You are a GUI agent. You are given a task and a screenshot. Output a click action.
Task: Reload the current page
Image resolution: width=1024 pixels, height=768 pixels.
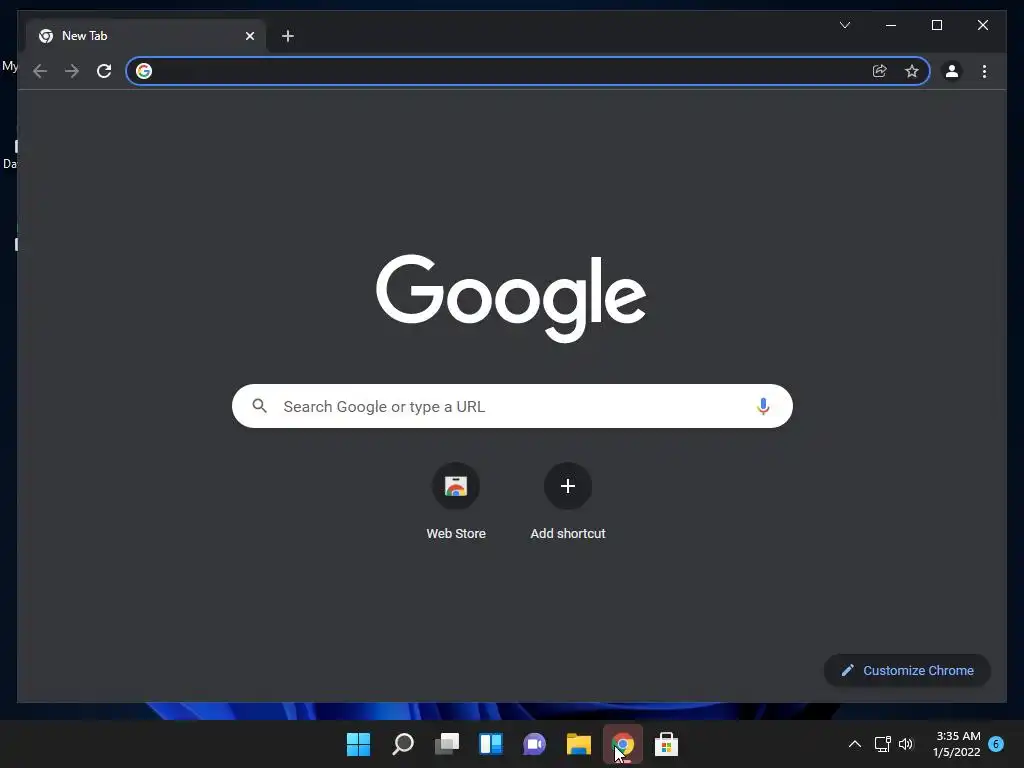click(x=104, y=71)
